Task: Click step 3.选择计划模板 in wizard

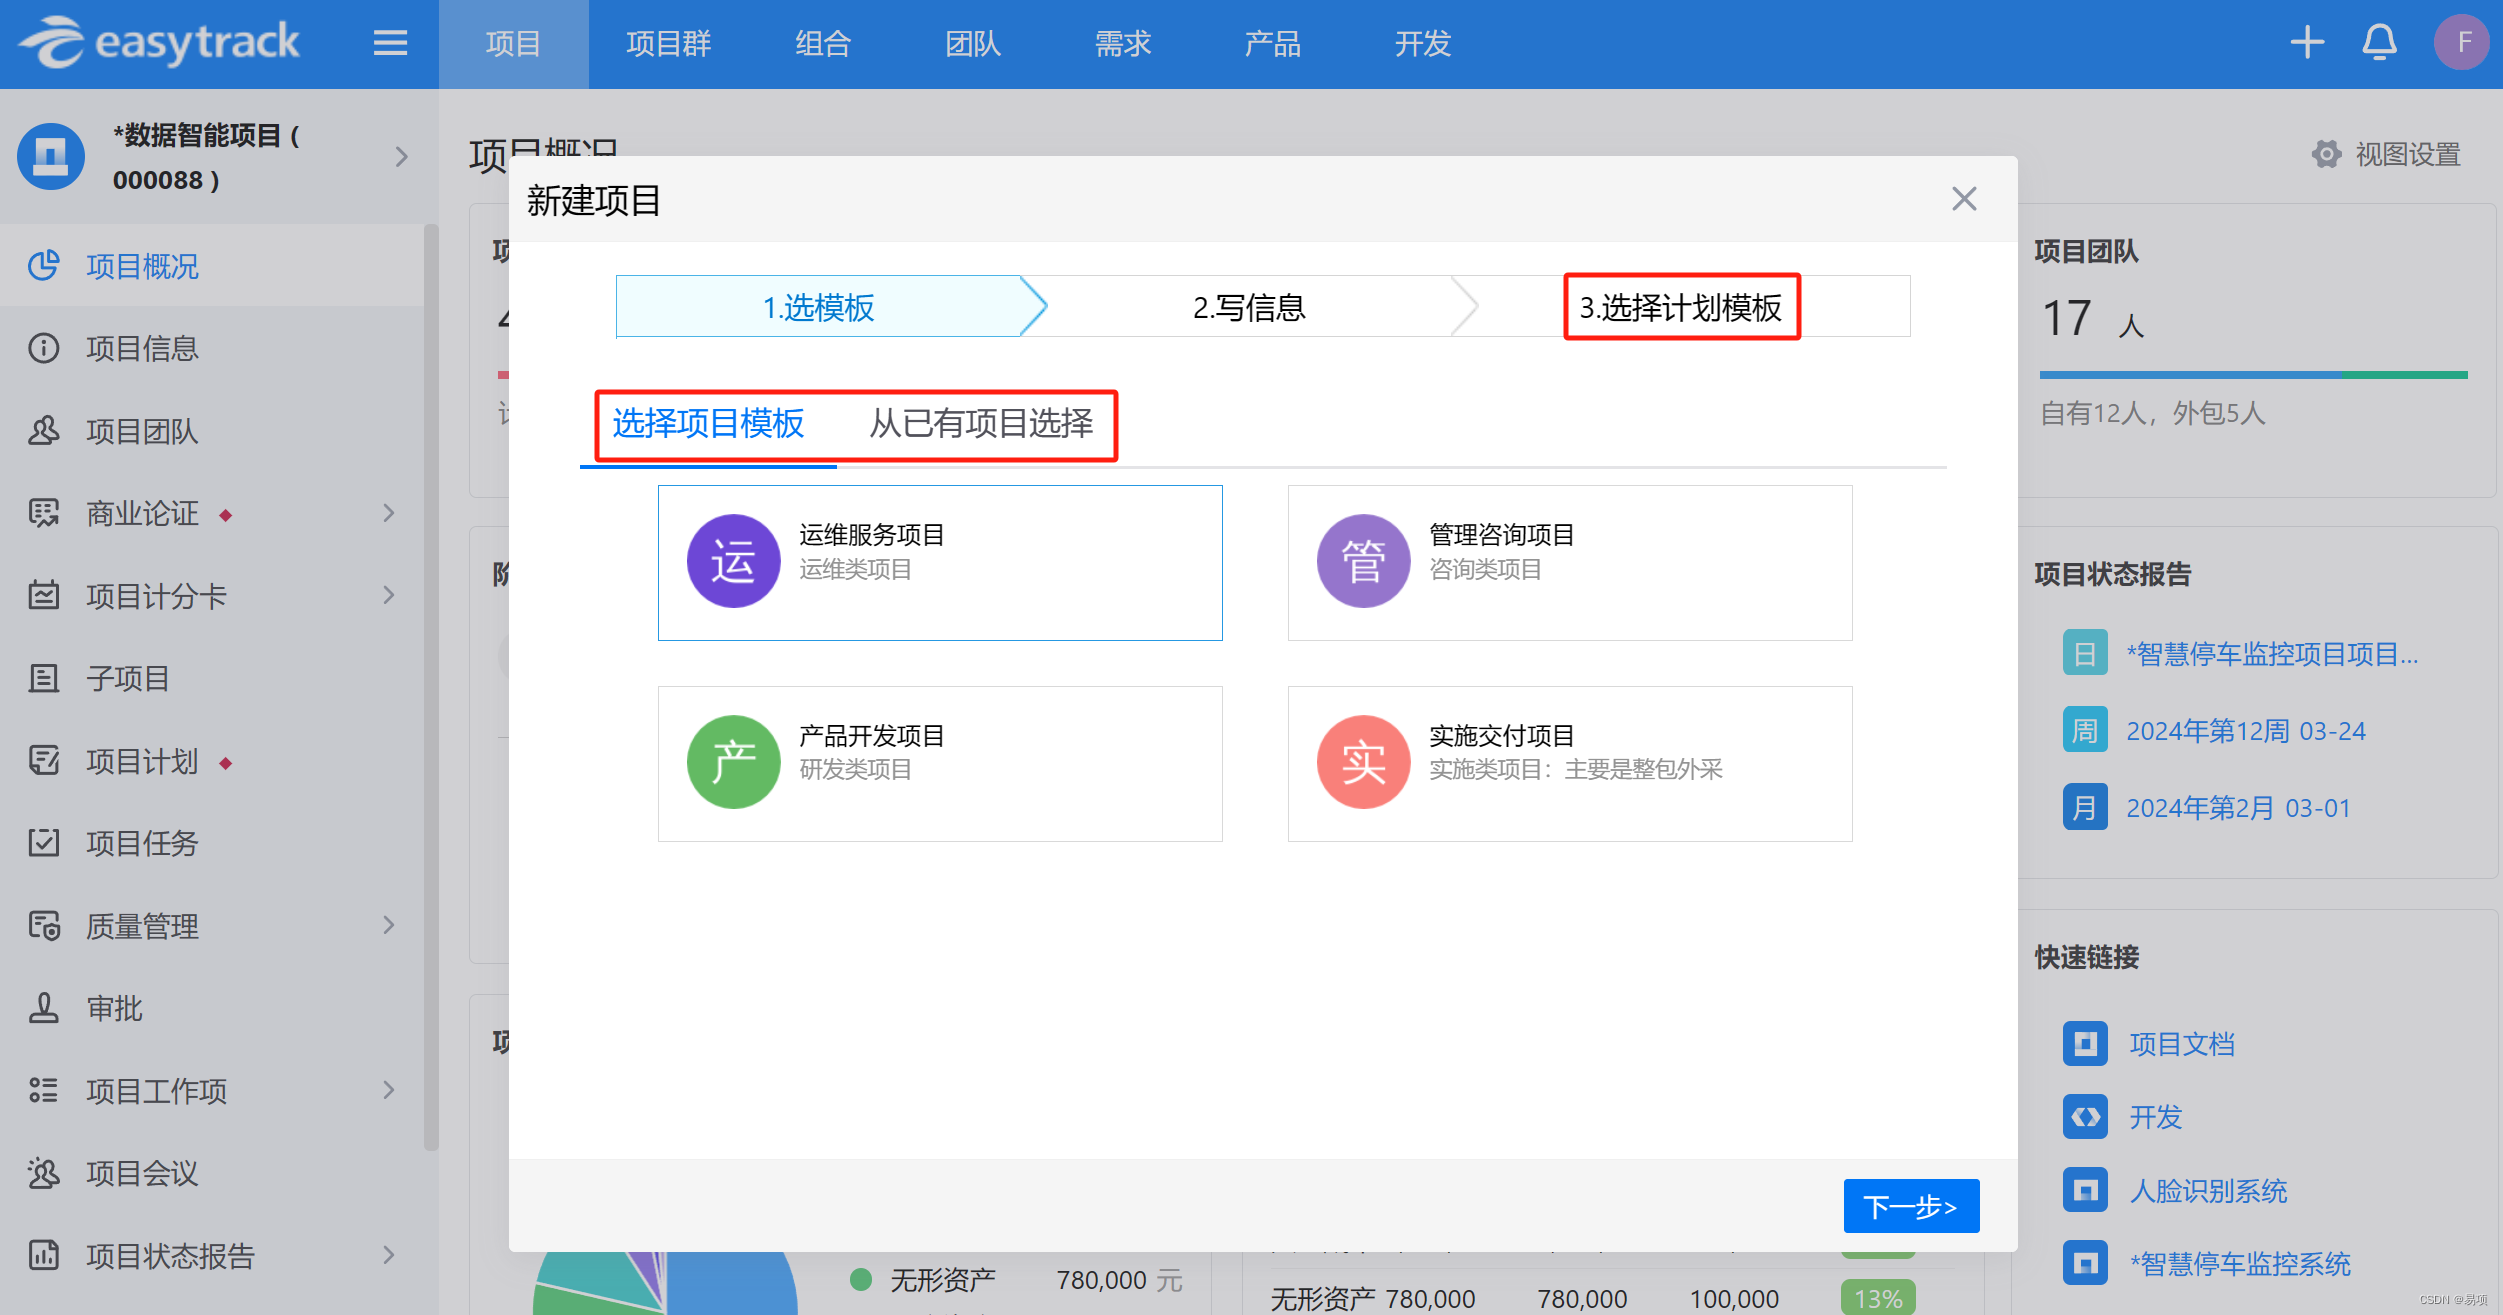Action: tap(1682, 307)
